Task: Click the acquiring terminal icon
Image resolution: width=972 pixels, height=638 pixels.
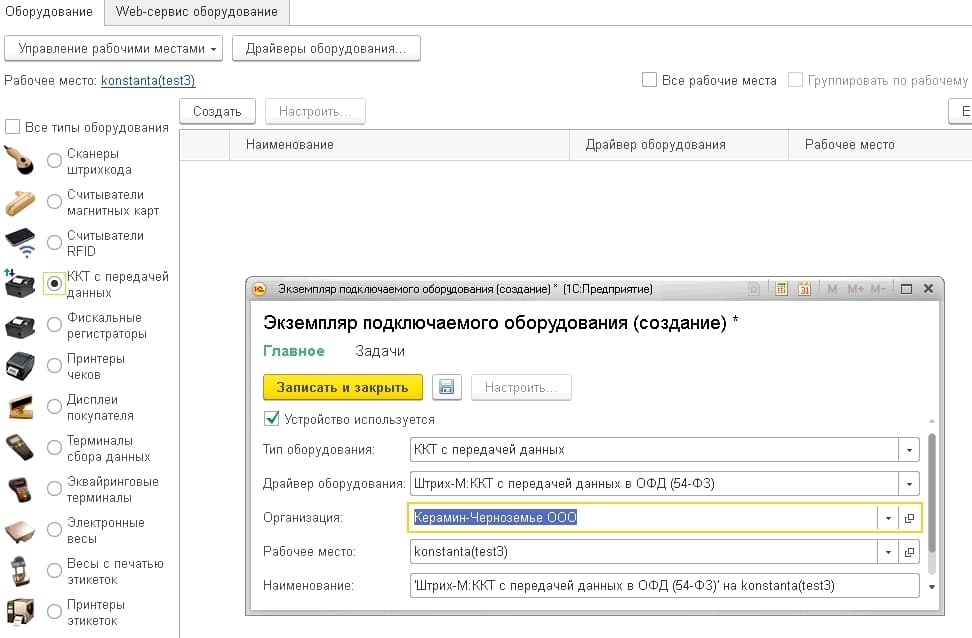Action: (20, 489)
